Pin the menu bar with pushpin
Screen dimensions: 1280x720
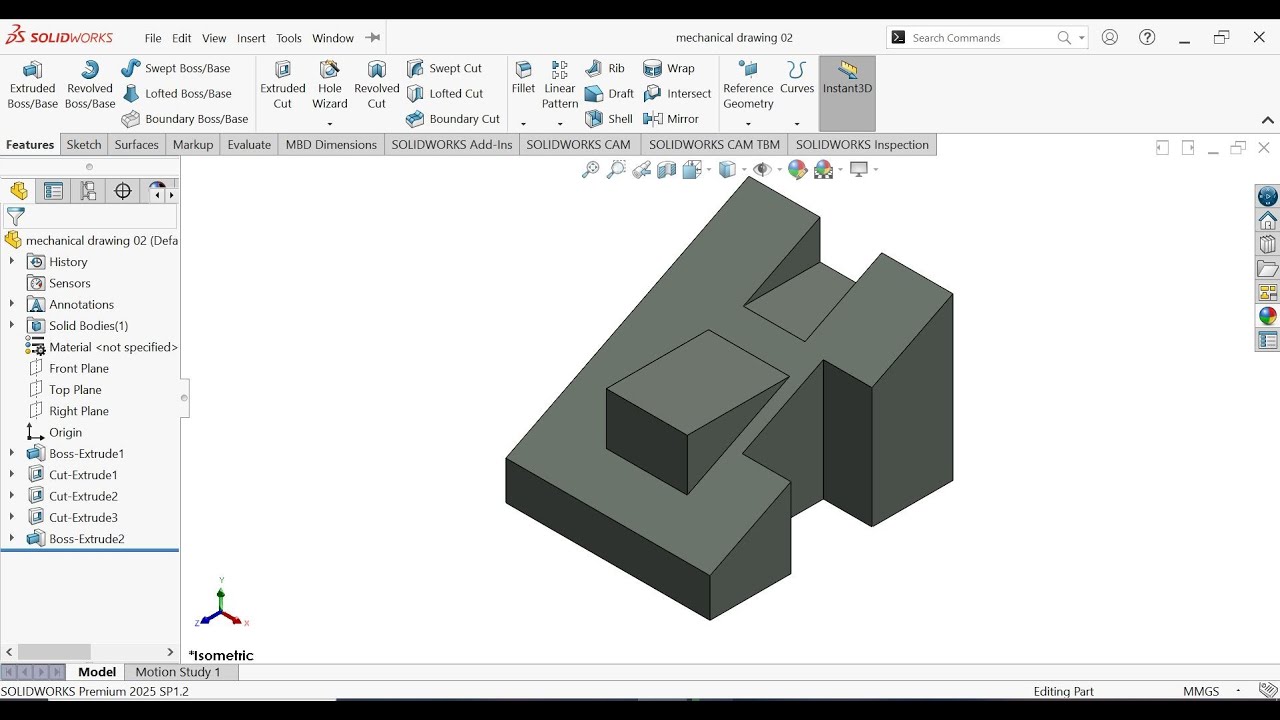(x=372, y=38)
